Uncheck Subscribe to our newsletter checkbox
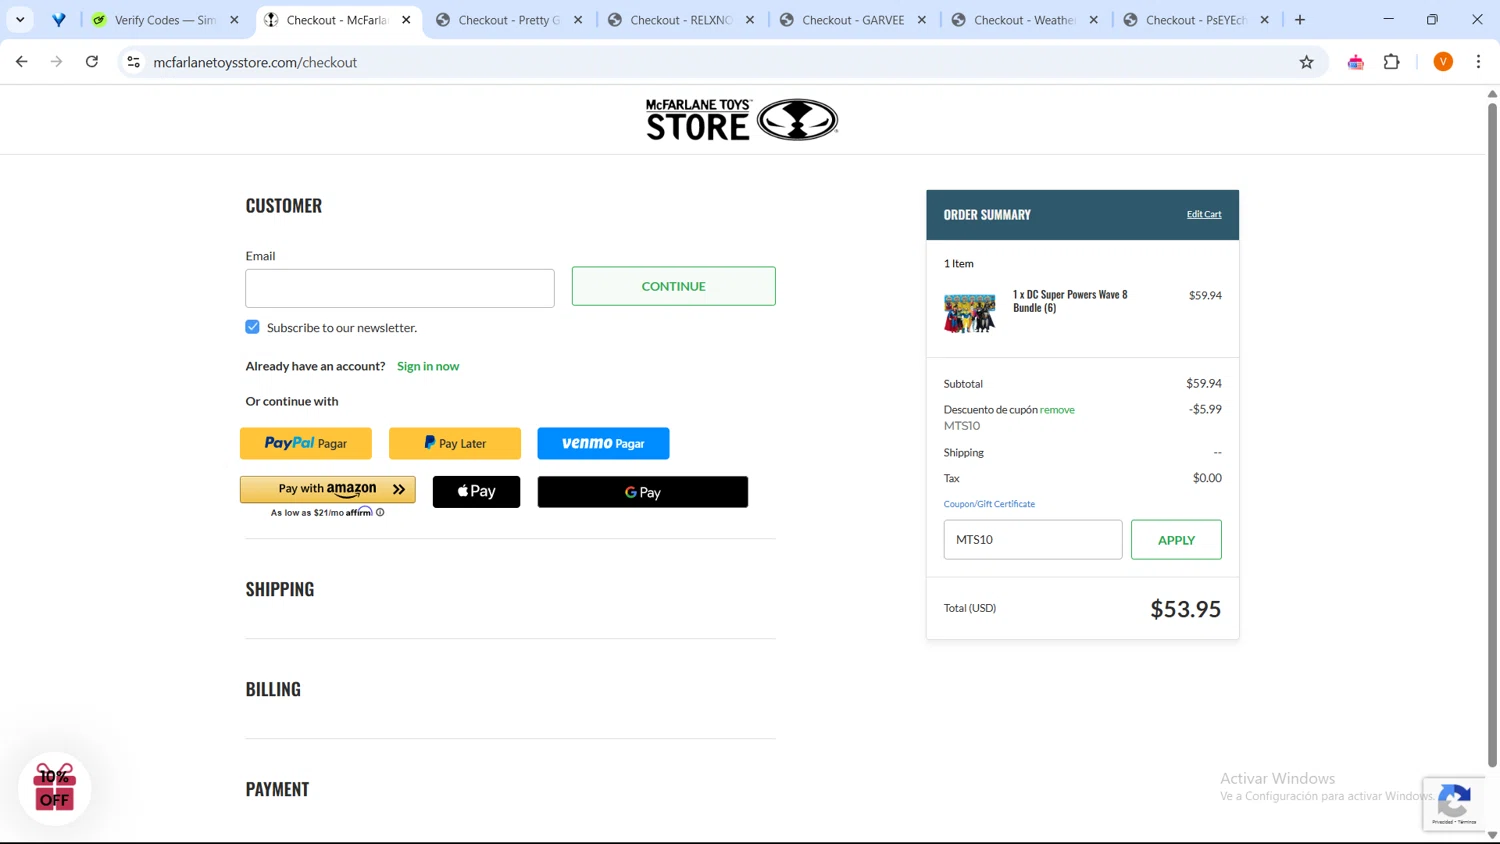 click(253, 327)
